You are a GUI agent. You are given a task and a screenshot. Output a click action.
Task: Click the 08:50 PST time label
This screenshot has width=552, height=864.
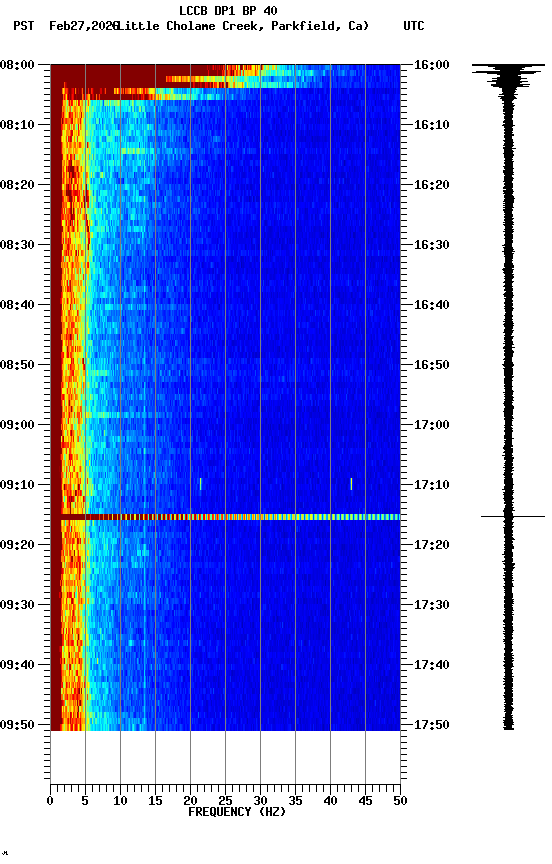click(x=18, y=365)
